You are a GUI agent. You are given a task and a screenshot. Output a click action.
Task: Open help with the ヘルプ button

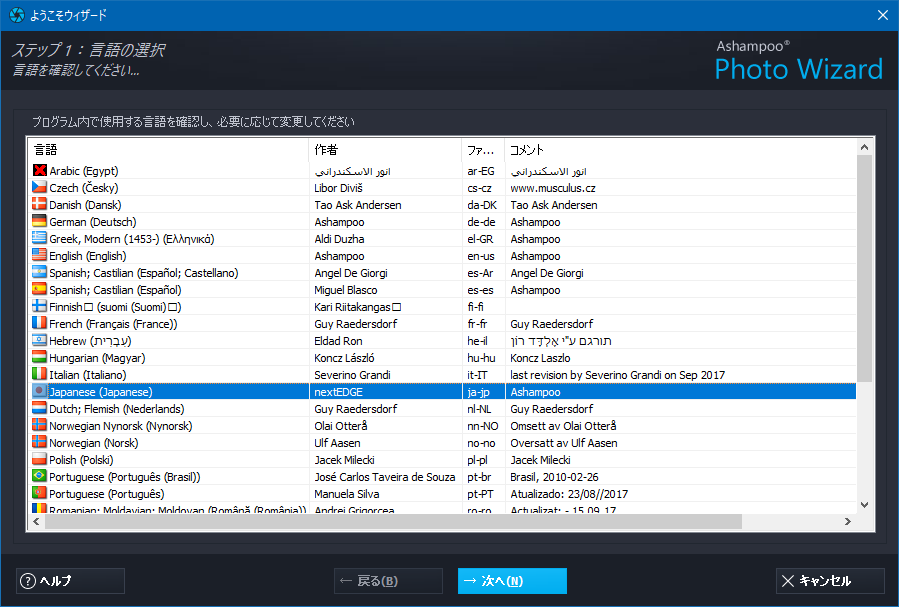click(71, 581)
